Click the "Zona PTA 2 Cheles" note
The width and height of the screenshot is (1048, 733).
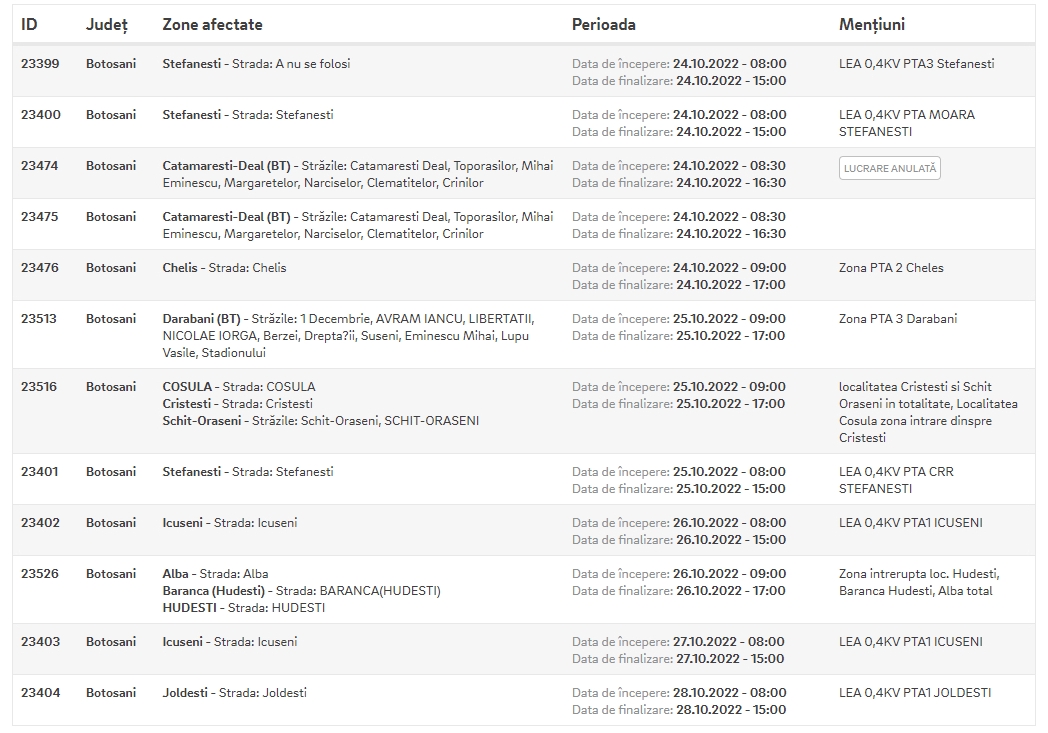click(x=890, y=268)
